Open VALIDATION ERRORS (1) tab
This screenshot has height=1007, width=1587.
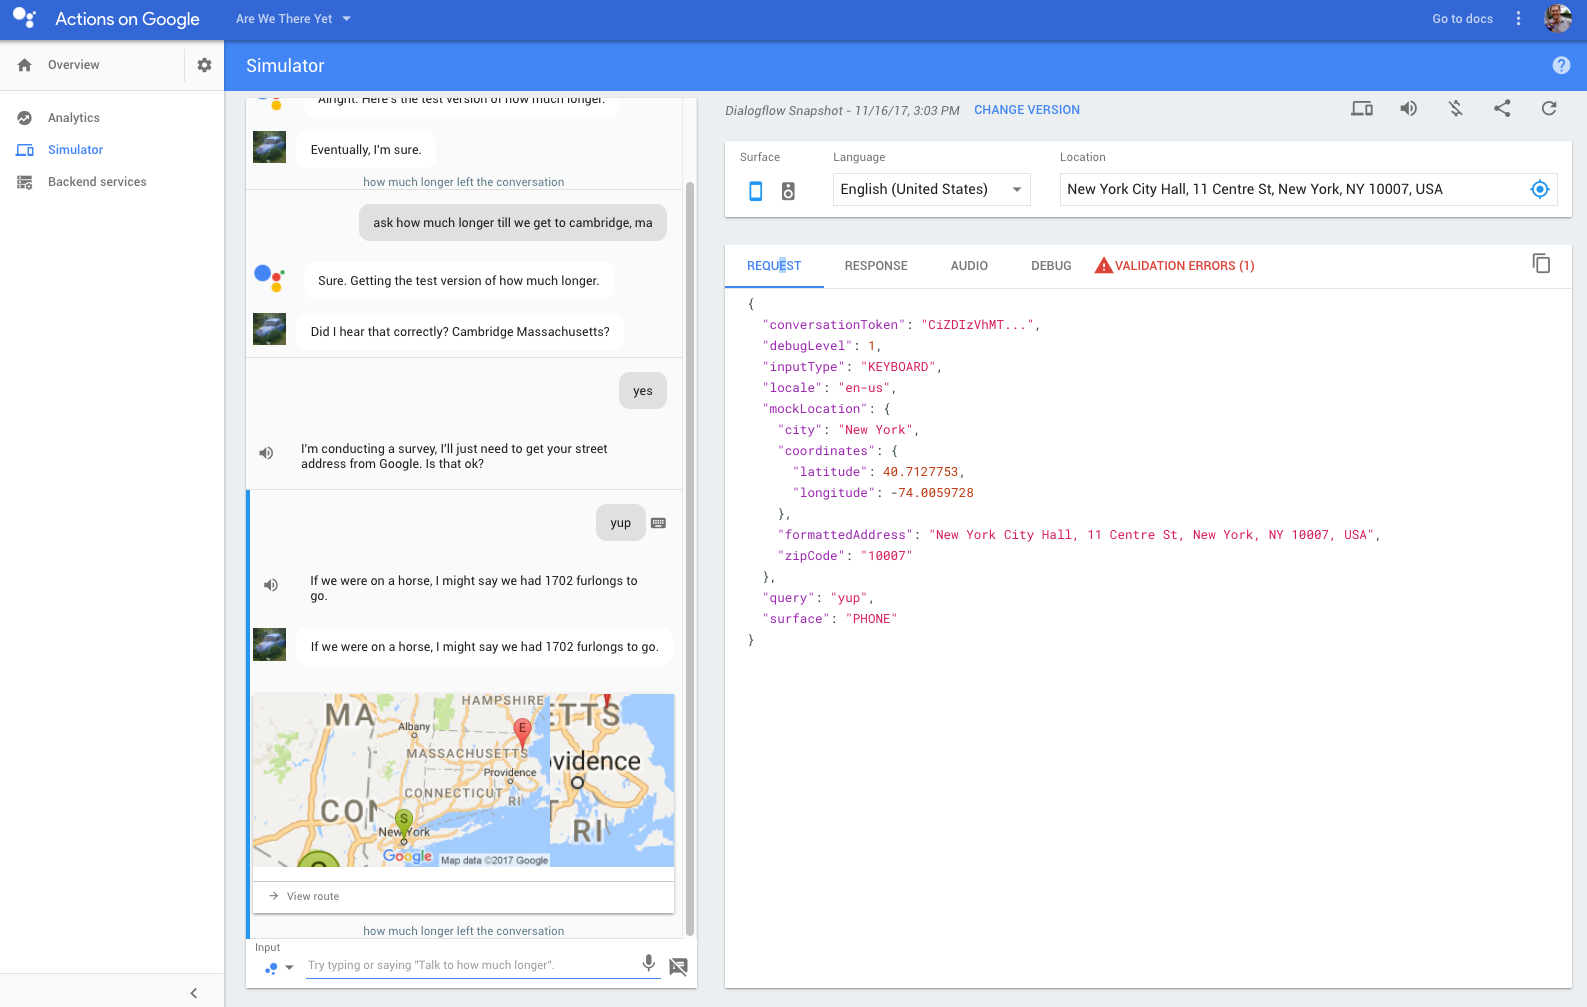click(1175, 266)
